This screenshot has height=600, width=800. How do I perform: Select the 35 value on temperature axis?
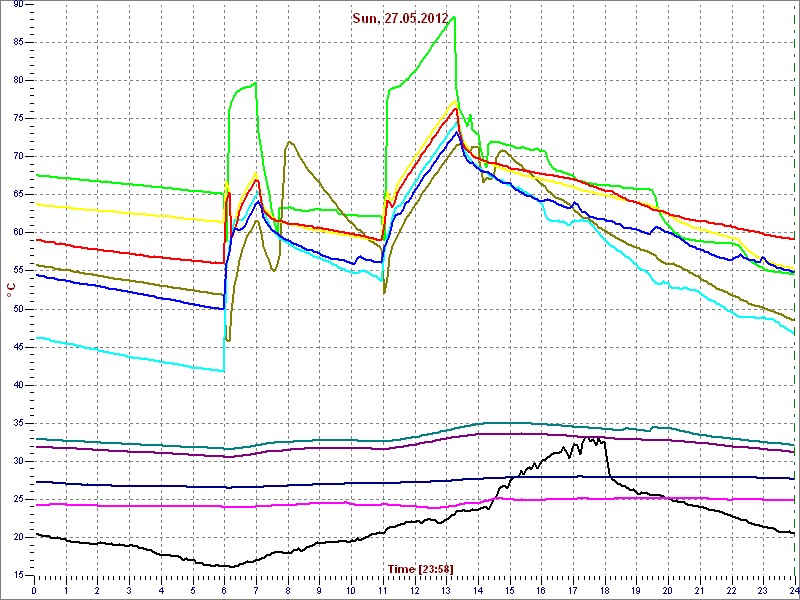click(x=18, y=423)
